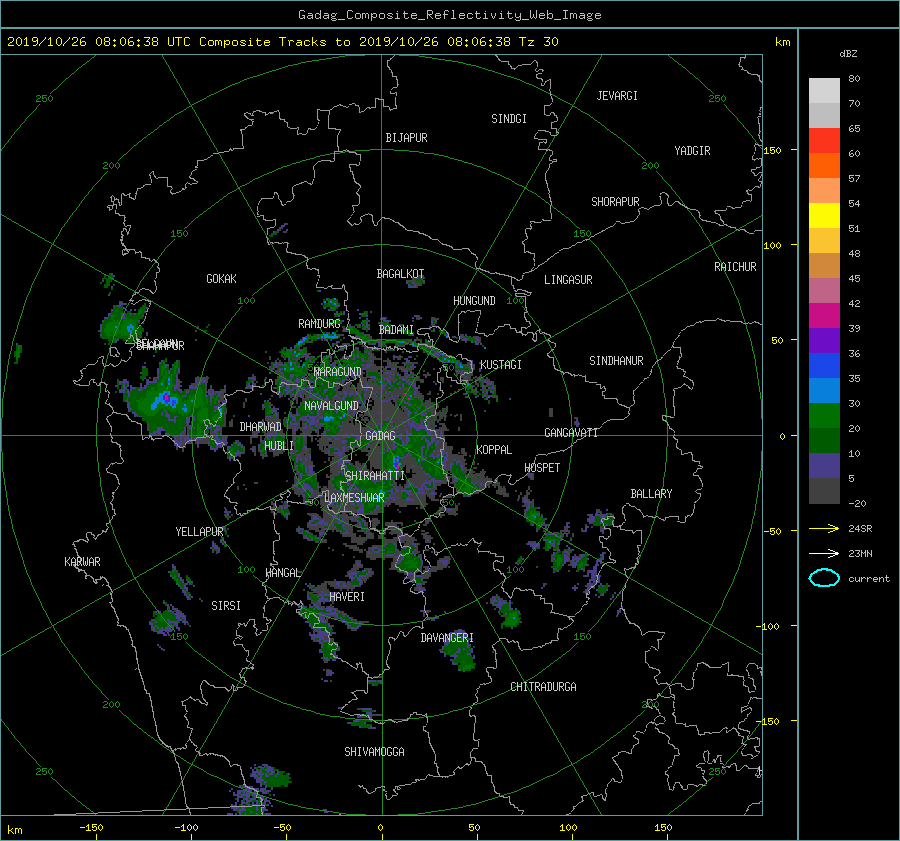Viewport: 900px width, 841px height.
Task: Click the 51 dBZ yellow color swatch
Action: coord(824,215)
